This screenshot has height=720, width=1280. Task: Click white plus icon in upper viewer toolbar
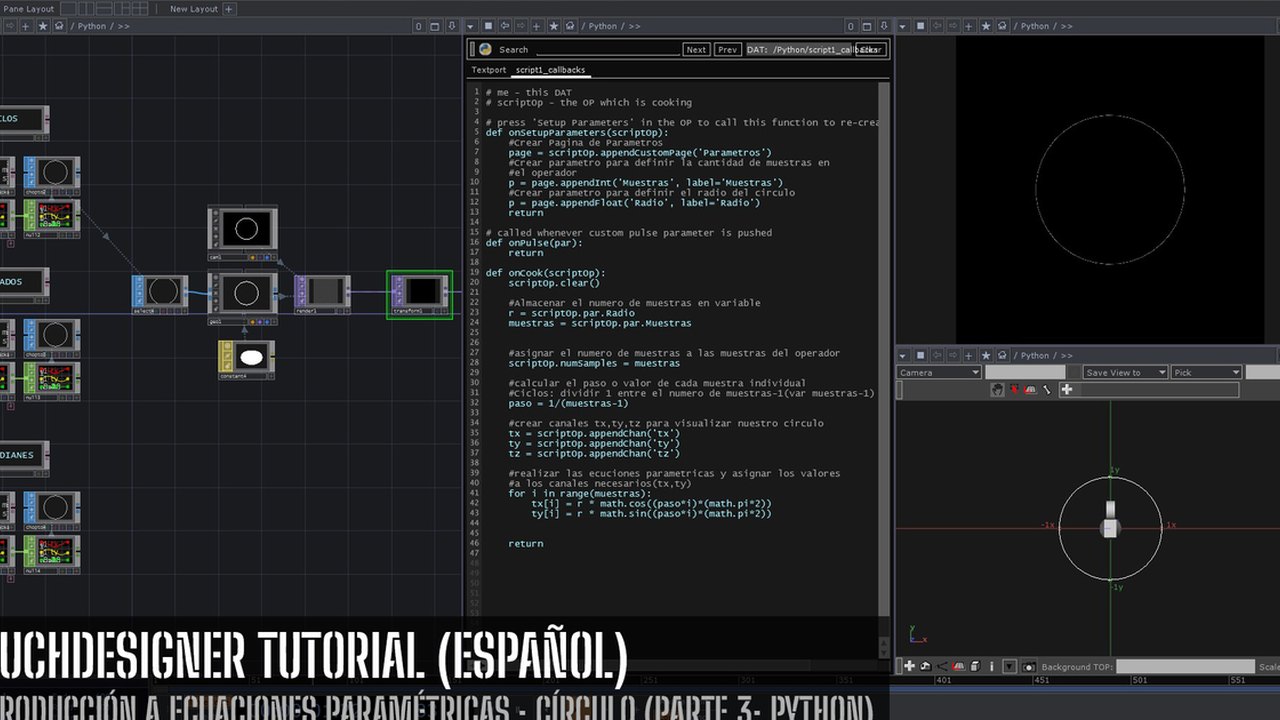(x=1067, y=389)
